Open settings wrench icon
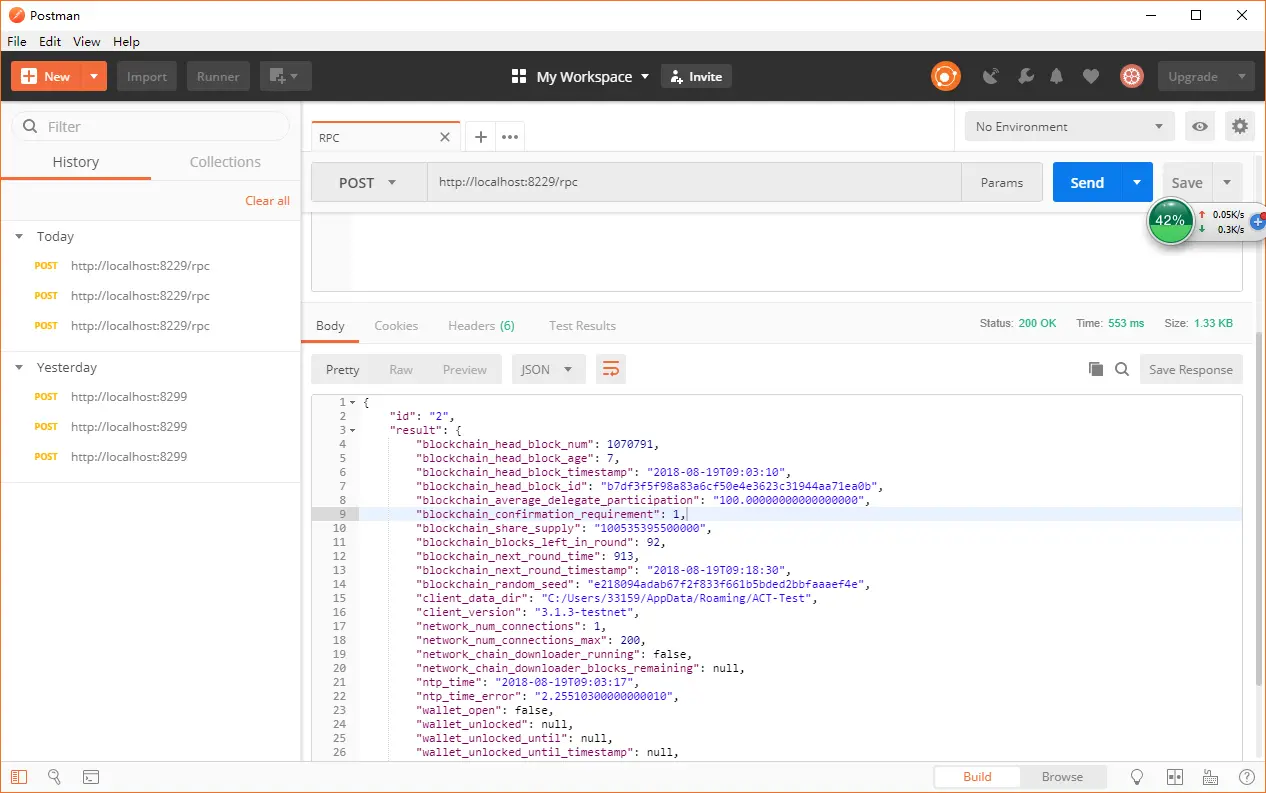 click(x=1025, y=76)
